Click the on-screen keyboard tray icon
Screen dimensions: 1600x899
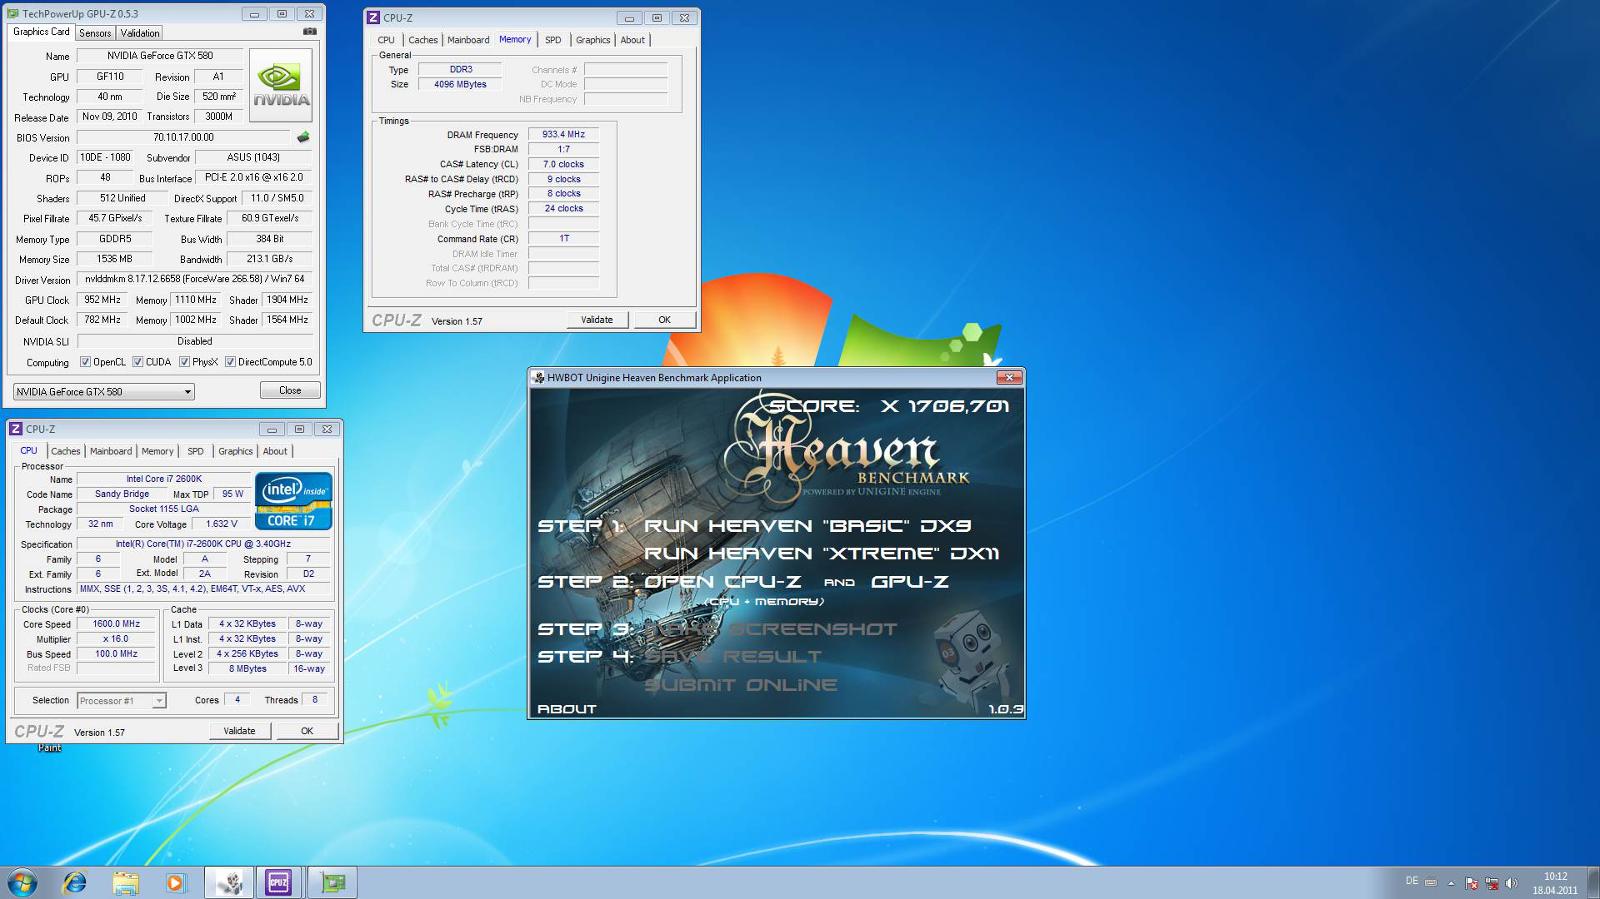point(1430,882)
